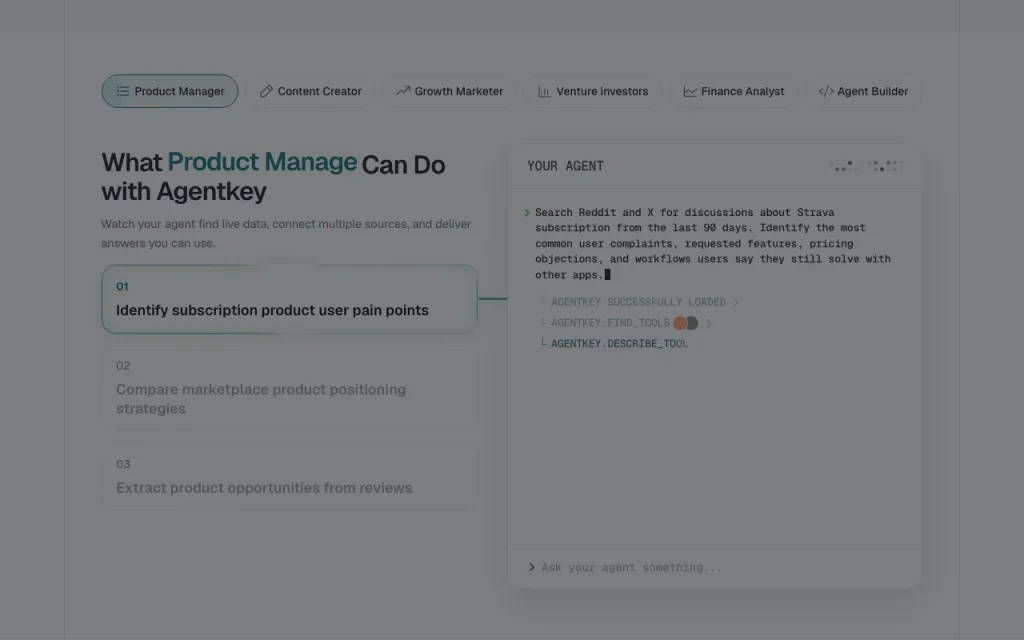Click the dotted indicator in agent panel header
This screenshot has width=1024, height=640.
tap(866, 166)
